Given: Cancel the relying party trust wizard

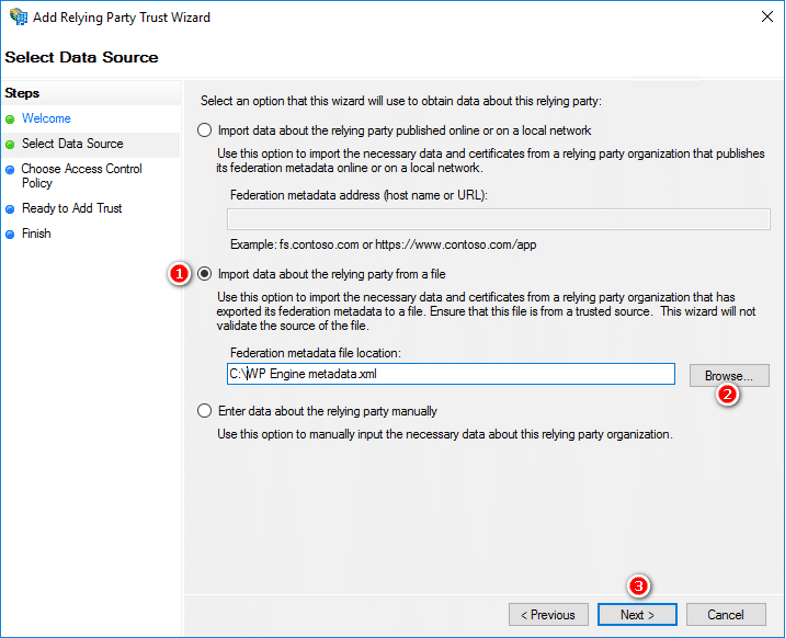Looking at the screenshot, I should pos(726,614).
